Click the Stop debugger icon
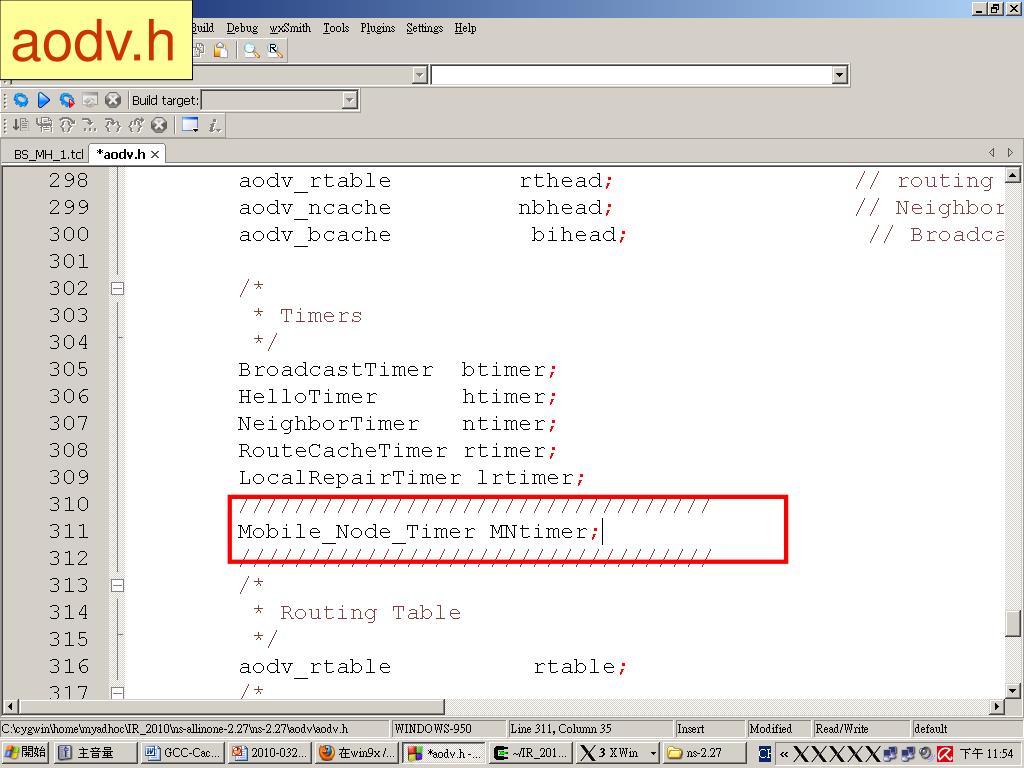The width and height of the screenshot is (1024, 768). click(159, 125)
